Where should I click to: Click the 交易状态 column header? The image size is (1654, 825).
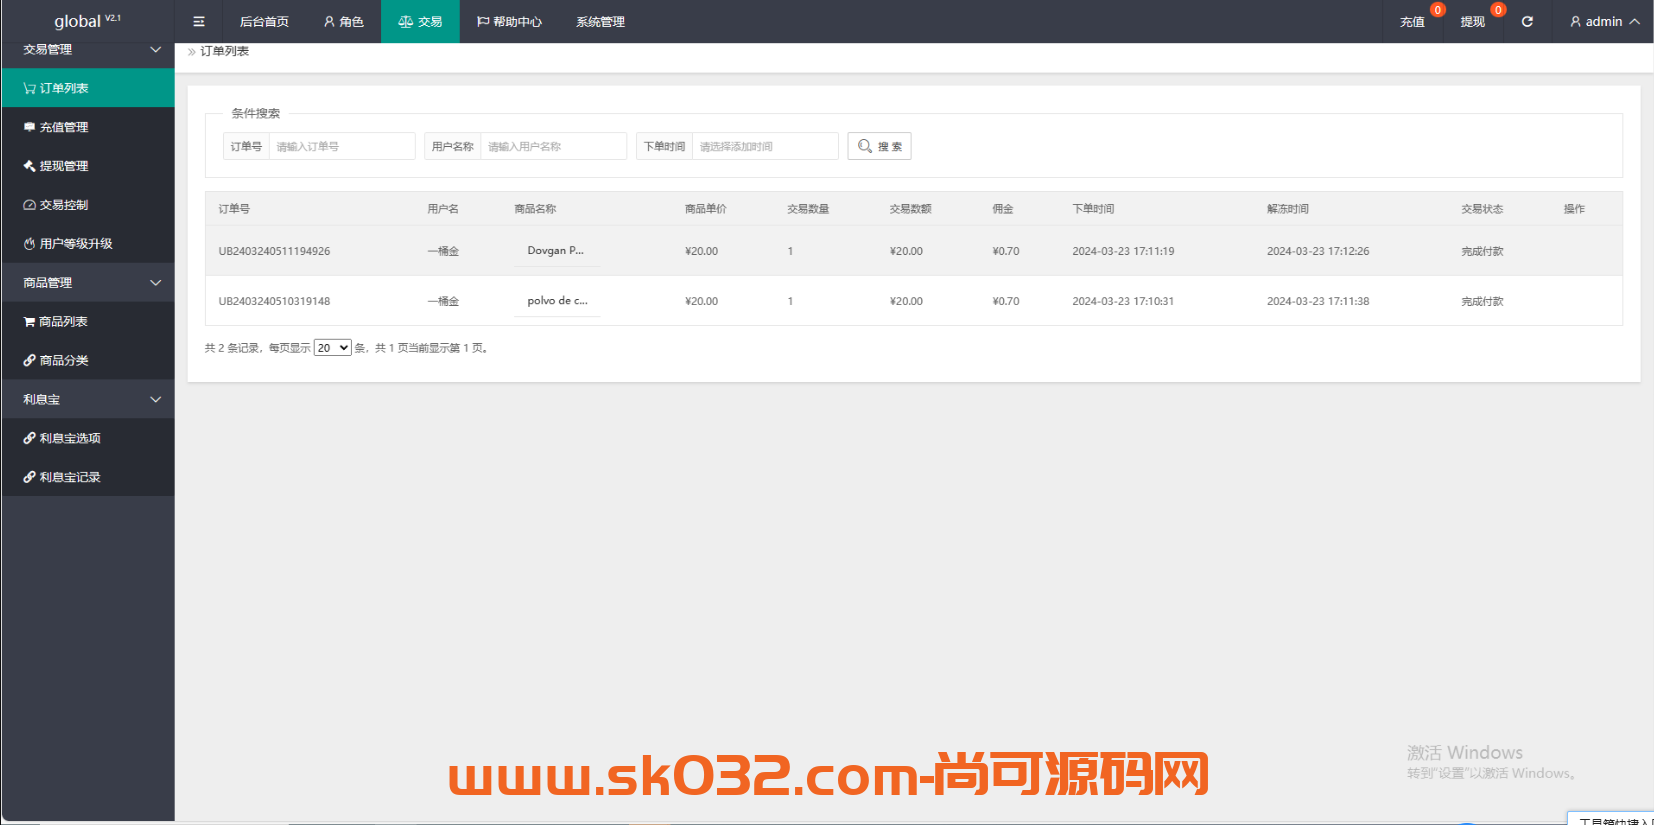1482,209
